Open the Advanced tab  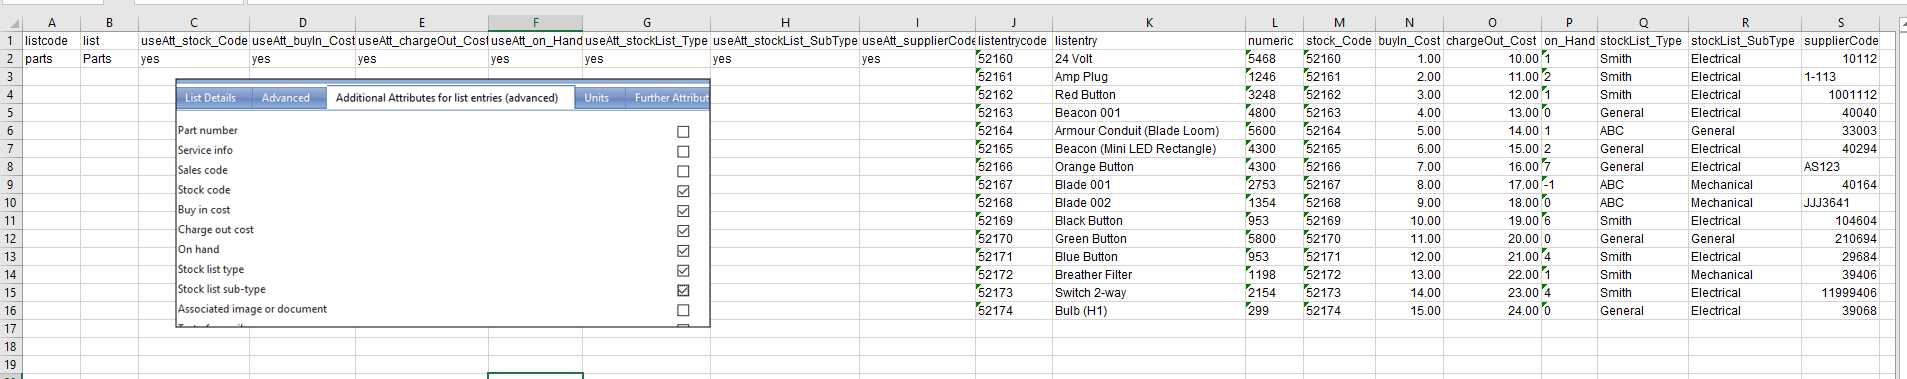(x=286, y=98)
